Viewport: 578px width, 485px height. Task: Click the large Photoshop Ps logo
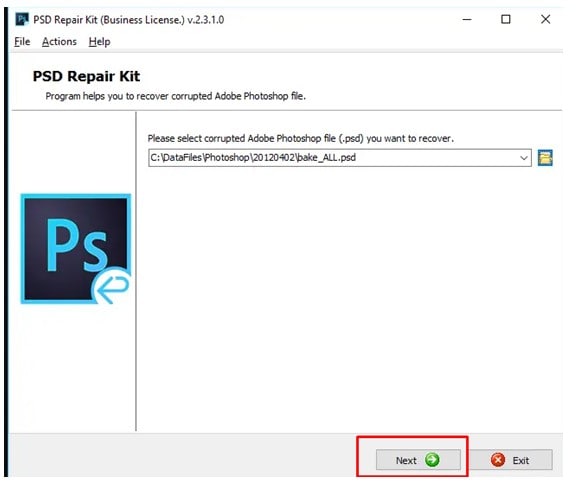tap(76, 249)
